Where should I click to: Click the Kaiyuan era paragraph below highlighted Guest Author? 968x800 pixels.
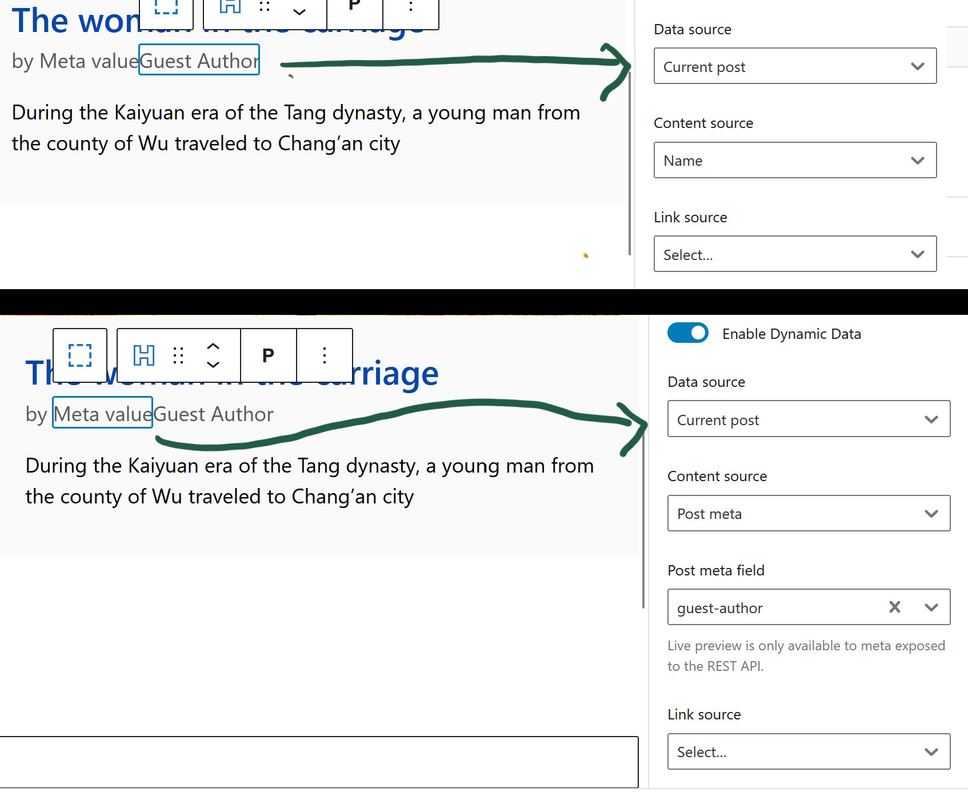click(296, 128)
